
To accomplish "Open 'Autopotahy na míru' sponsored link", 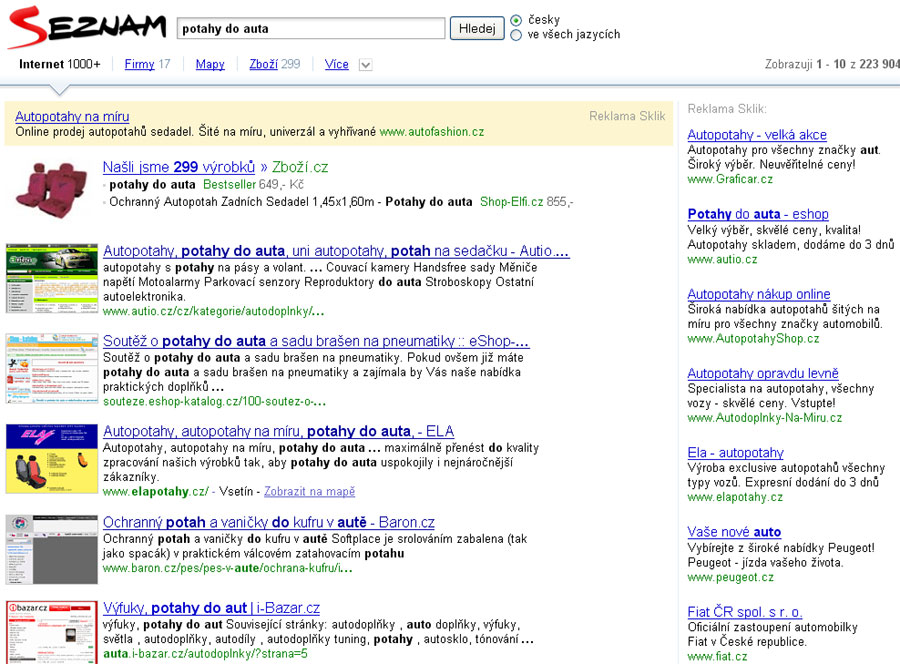I will [x=72, y=117].
